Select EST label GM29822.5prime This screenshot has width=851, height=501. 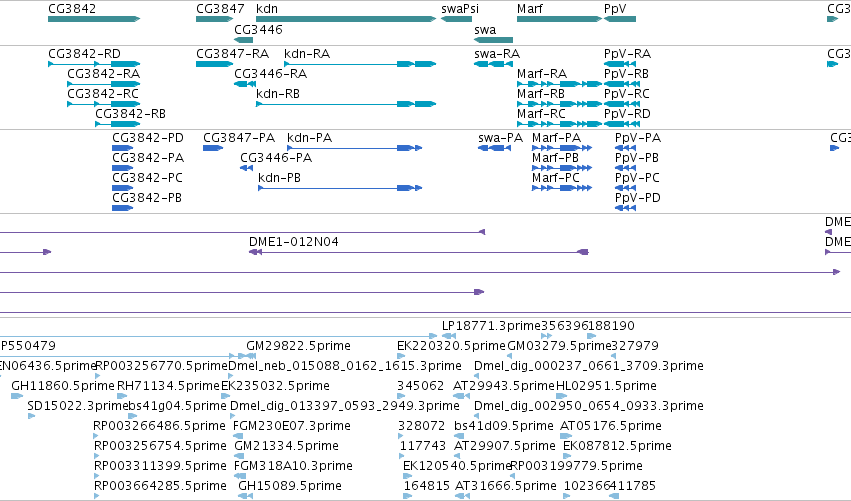click(x=299, y=346)
